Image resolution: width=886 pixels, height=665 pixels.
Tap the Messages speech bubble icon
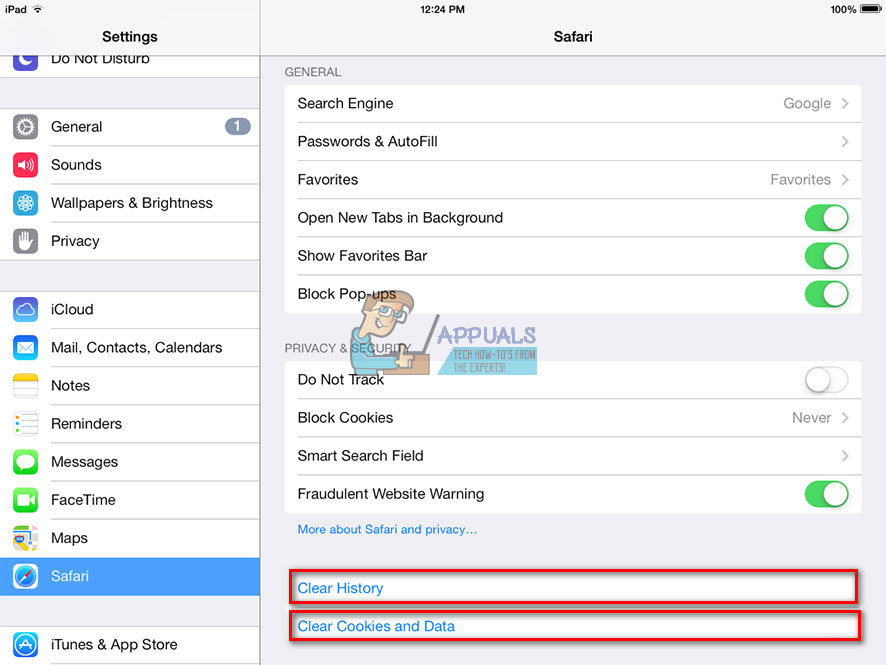tap(25, 462)
